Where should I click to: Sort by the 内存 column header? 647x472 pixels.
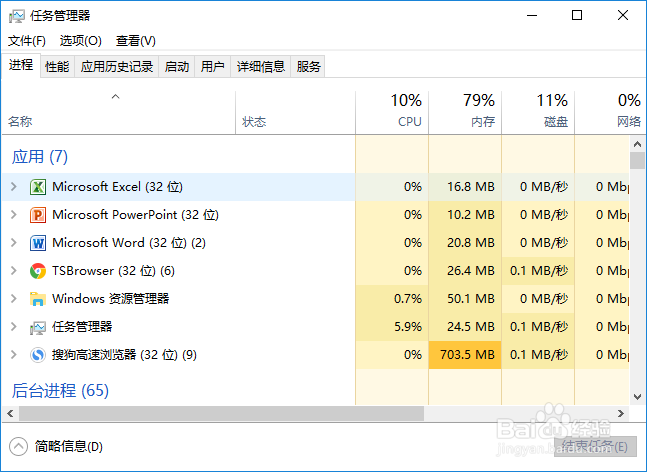pyautogui.click(x=465, y=112)
